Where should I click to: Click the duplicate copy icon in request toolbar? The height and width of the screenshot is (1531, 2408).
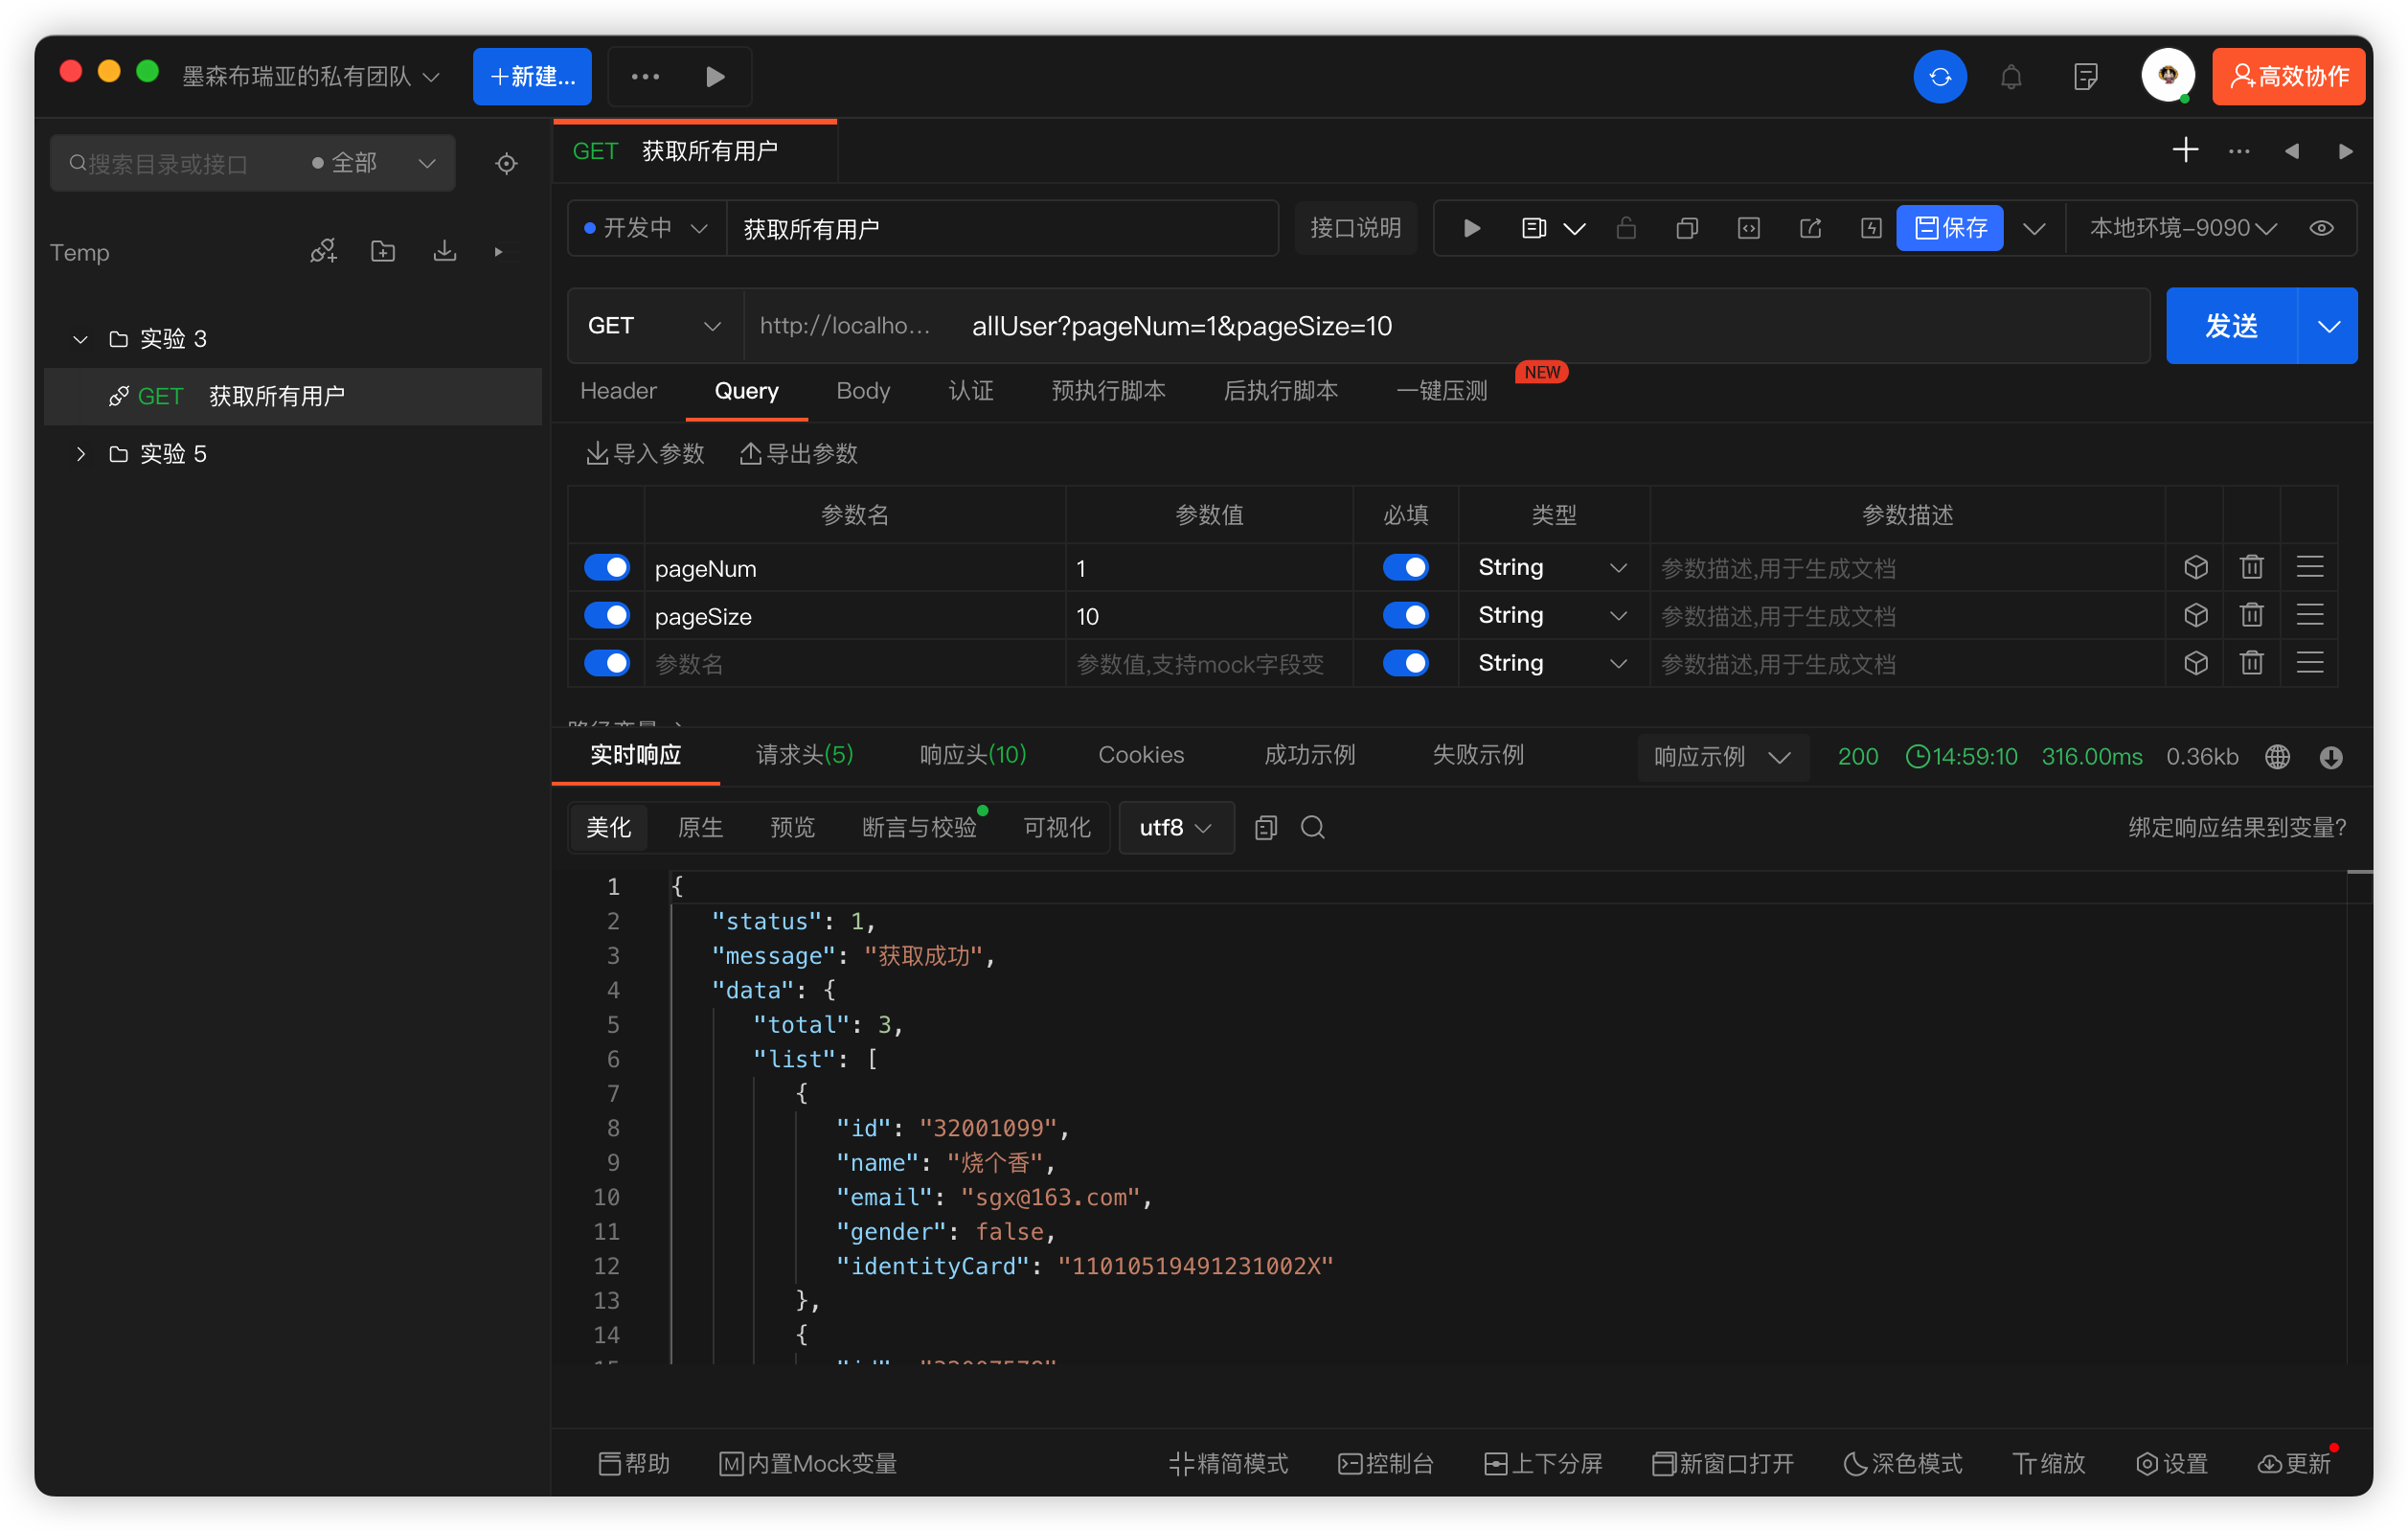(1687, 228)
